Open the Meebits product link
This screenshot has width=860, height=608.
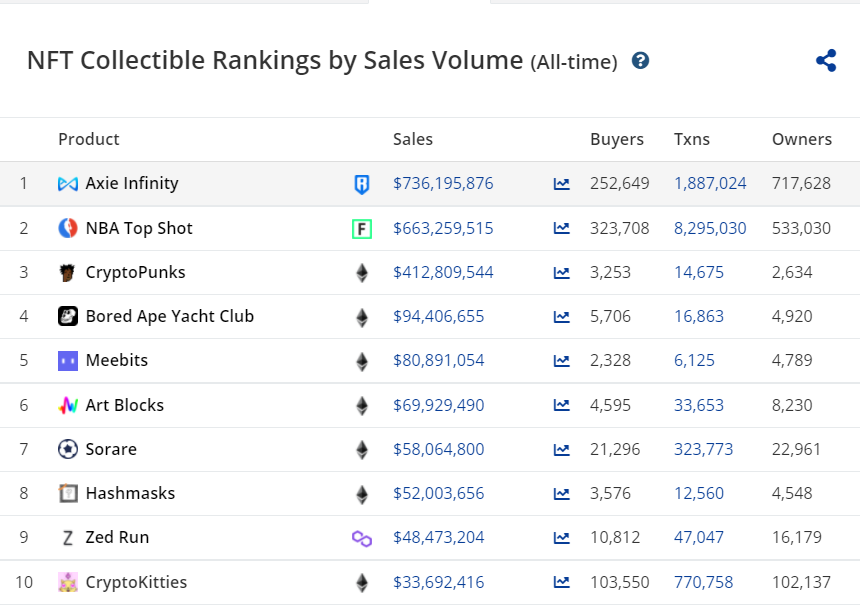tap(117, 360)
